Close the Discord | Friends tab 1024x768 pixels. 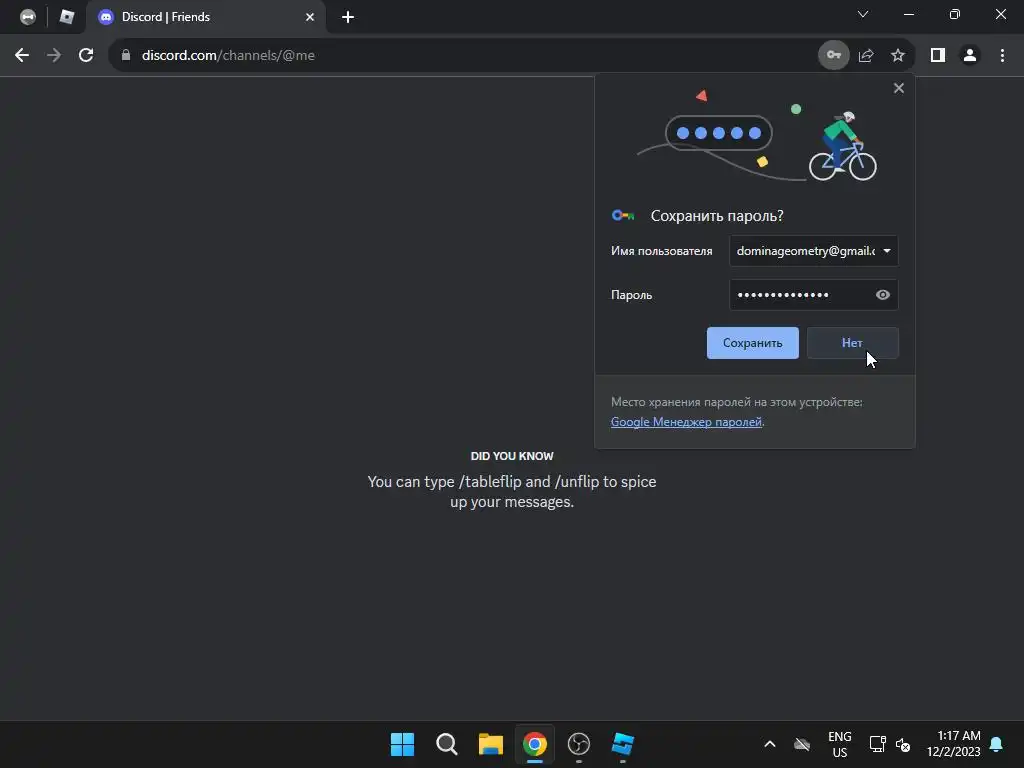click(x=310, y=17)
